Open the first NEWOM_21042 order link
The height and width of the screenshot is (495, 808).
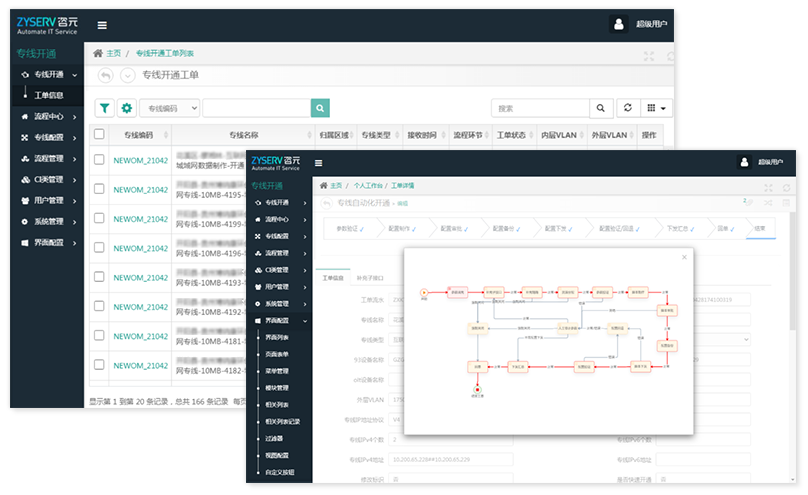(x=140, y=160)
